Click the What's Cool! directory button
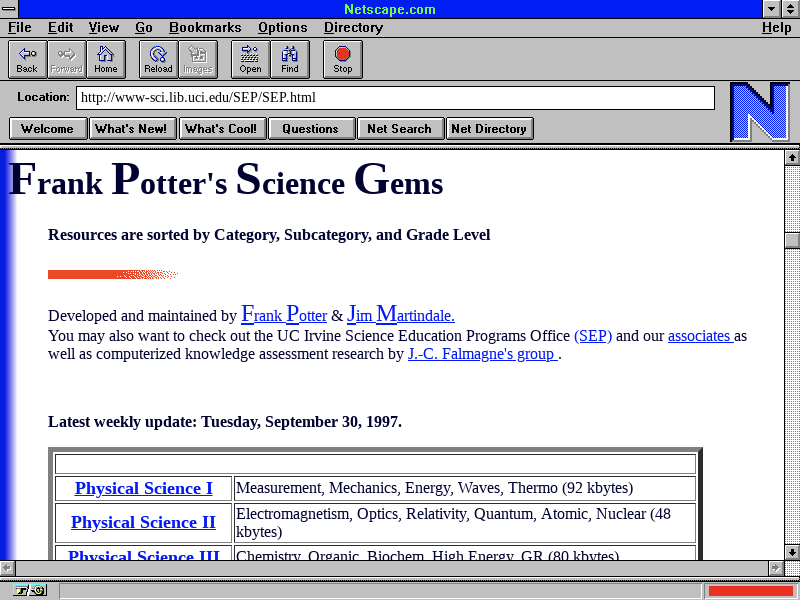800x600 pixels. tap(221, 128)
